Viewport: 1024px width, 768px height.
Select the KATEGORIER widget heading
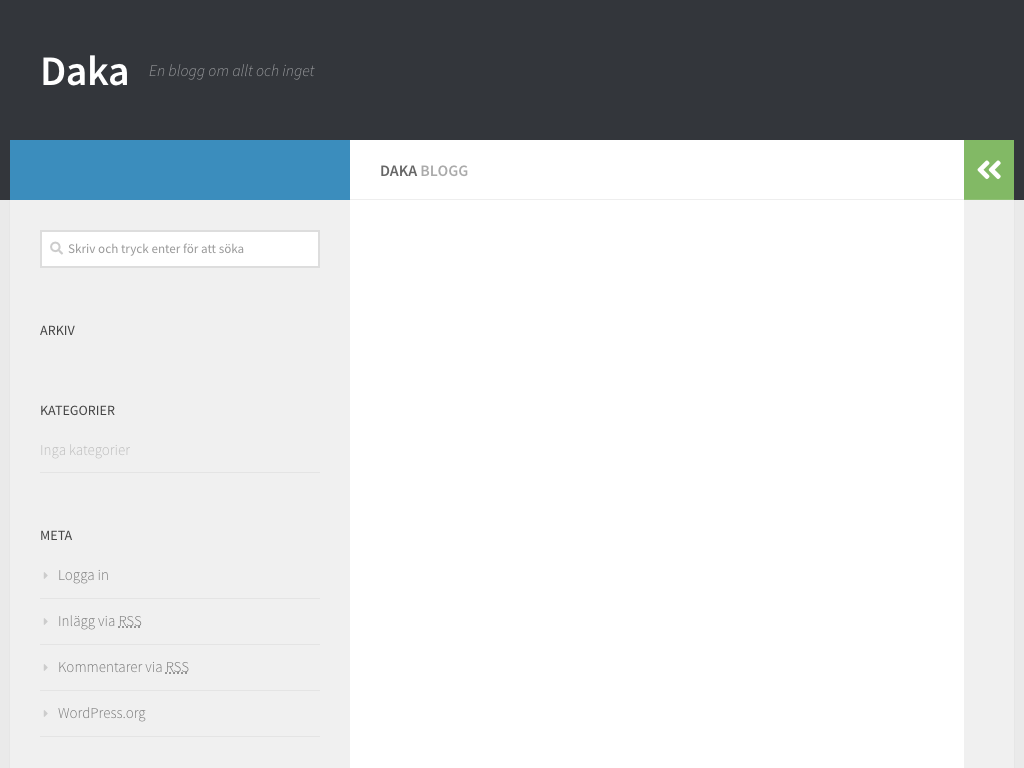click(x=77, y=410)
